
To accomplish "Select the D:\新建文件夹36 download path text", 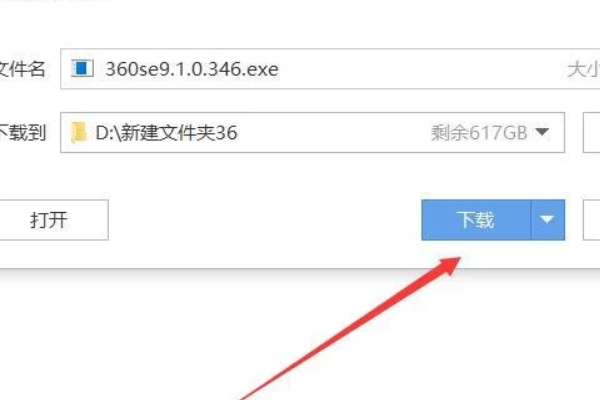I will 166,133.
